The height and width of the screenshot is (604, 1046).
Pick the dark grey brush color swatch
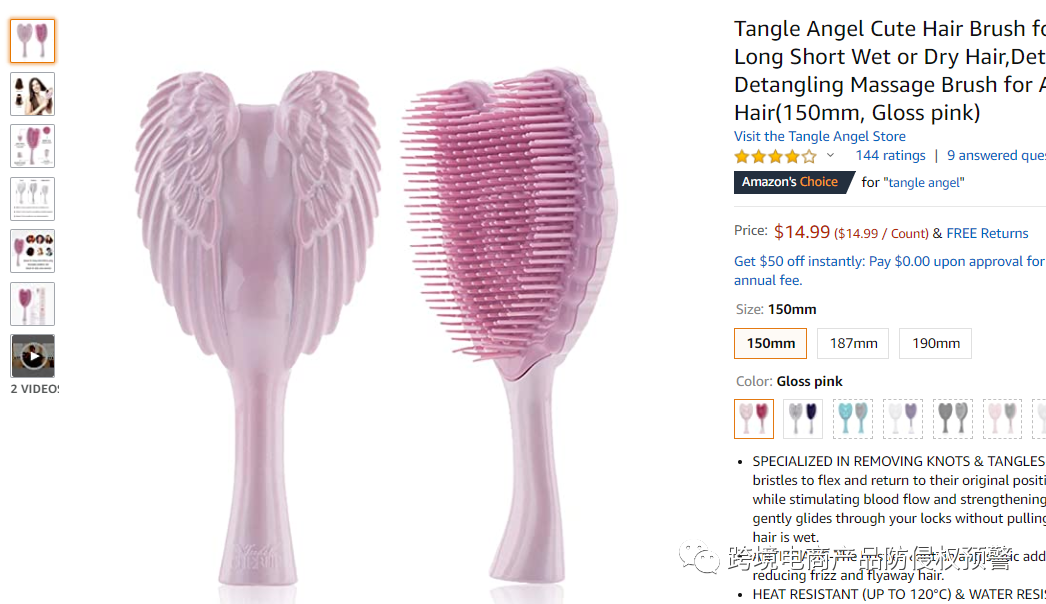[953, 419]
